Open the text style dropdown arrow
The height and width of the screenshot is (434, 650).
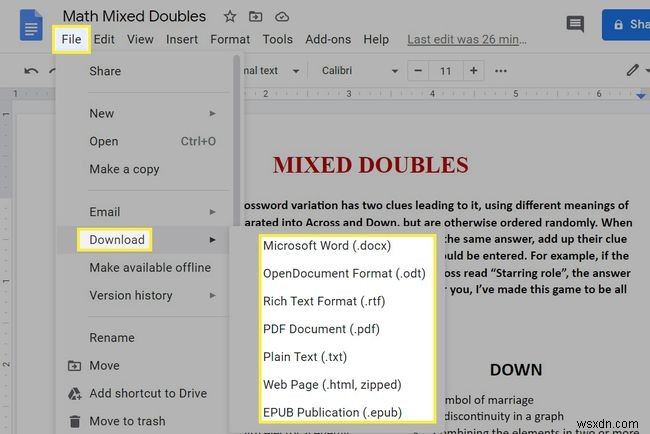pos(296,71)
